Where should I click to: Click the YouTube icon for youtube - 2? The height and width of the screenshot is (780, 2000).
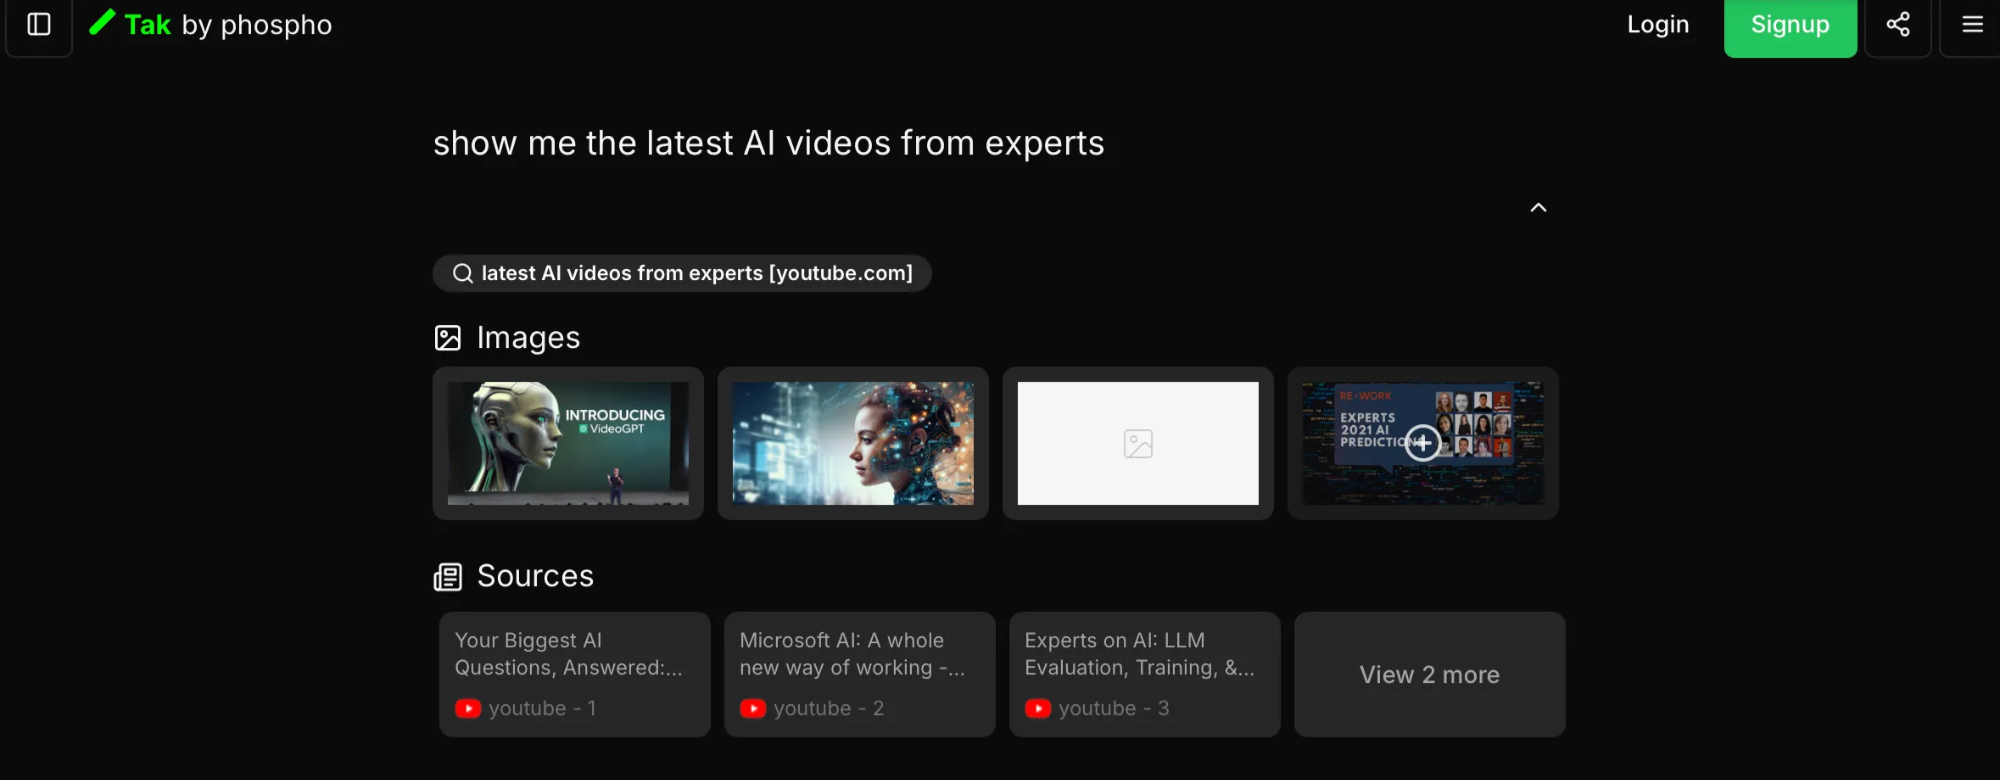click(753, 708)
